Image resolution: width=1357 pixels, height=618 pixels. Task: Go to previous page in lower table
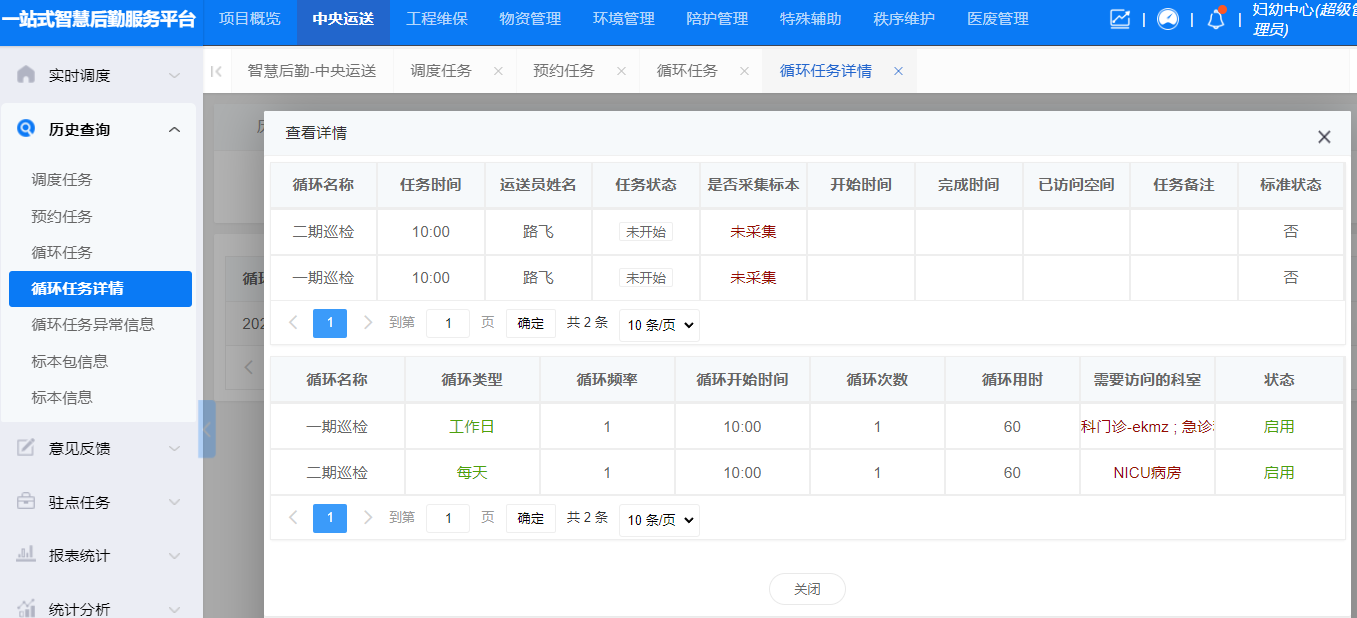tap(293, 518)
